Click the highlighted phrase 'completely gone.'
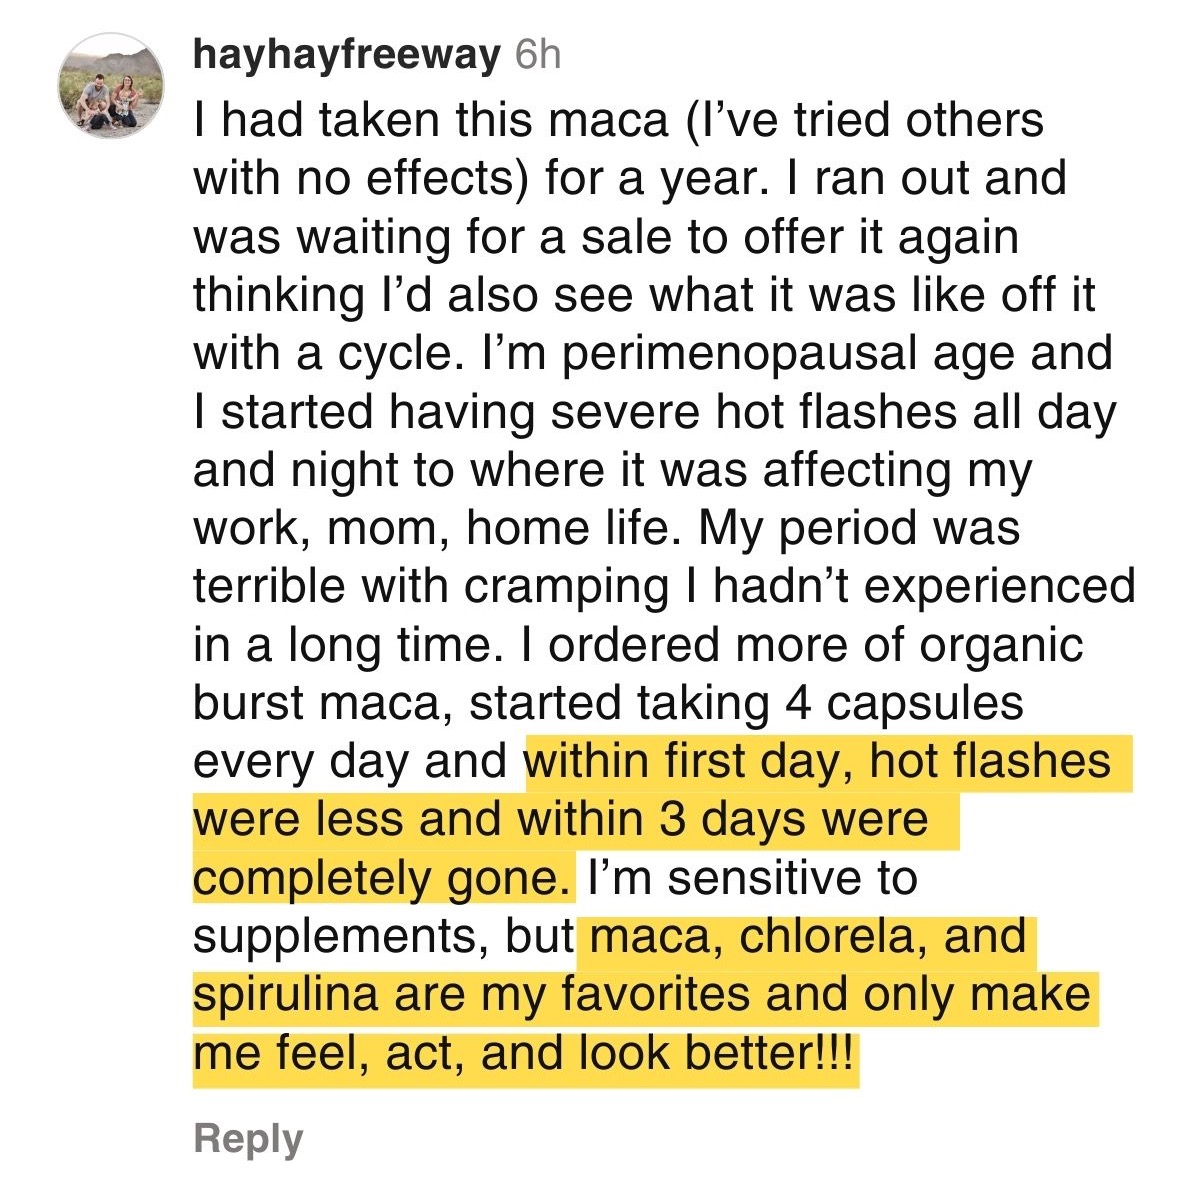This screenshot has height=1188, width=1200. [384, 879]
